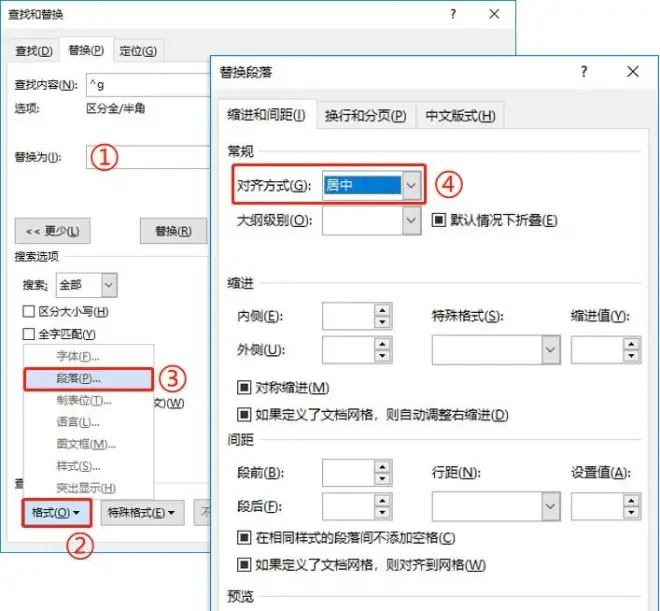Viewport: 660px width, 611px height.
Task: Open the 定位(G) tab
Action: point(138,51)
